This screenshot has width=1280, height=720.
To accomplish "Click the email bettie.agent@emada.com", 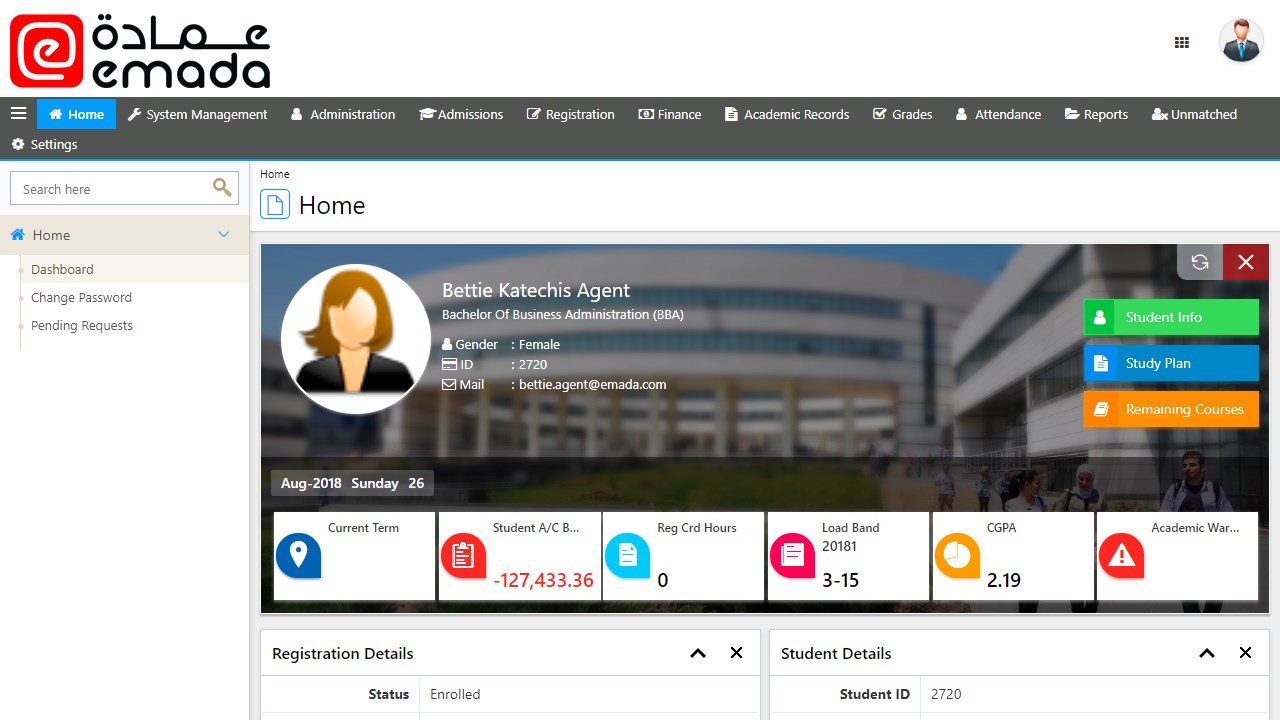I will pyautogui.click(x=592, y=384).
